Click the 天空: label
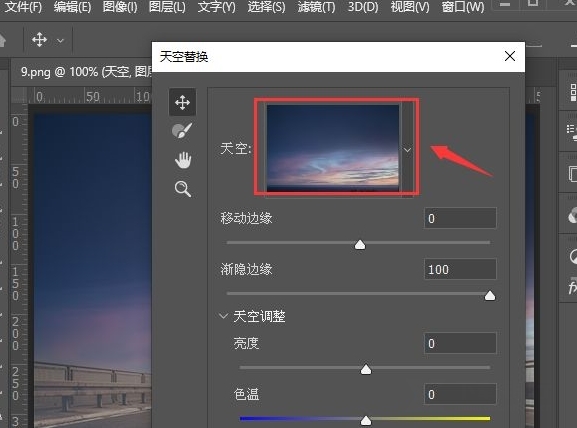Viewport: 577px width, 428px height. tap(236, 149)
